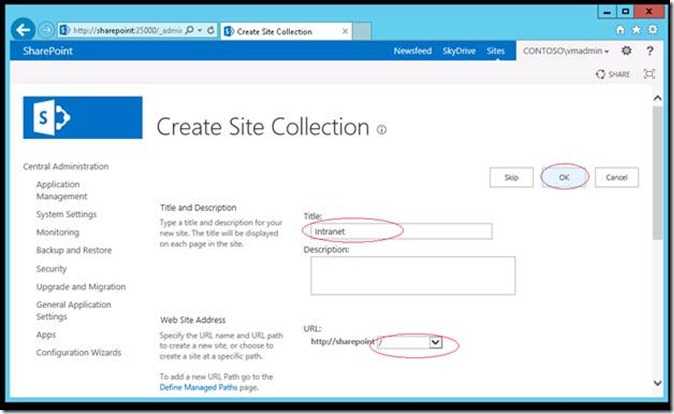Click the Title and Description heading
Image resolution: width=674 pixels, height=414 pixels.
198,208
